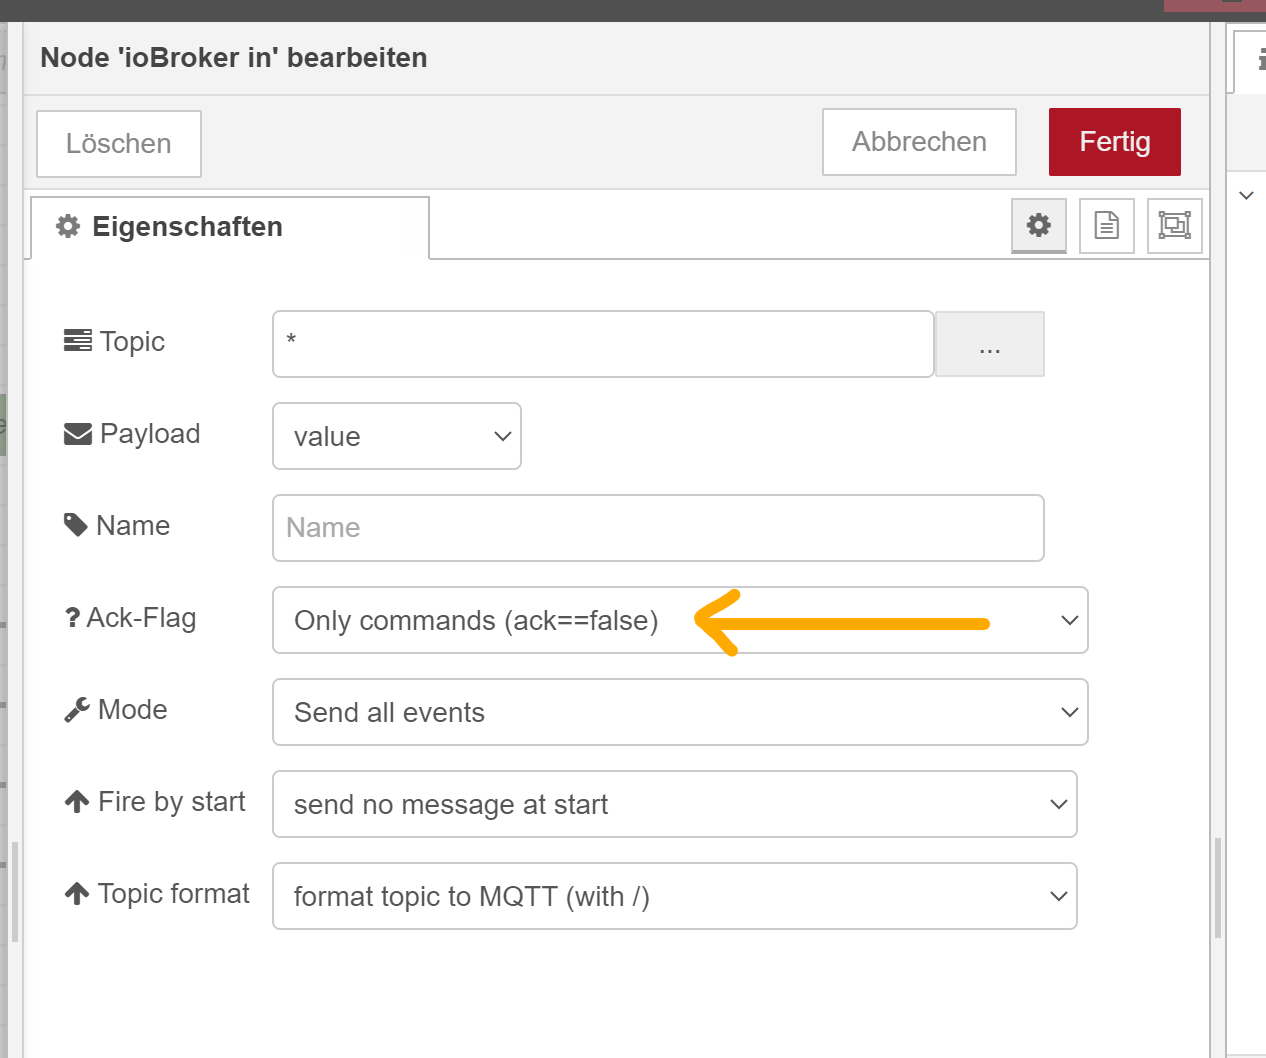
Task: Click the Fire by start label
Action: click(155, 802)
